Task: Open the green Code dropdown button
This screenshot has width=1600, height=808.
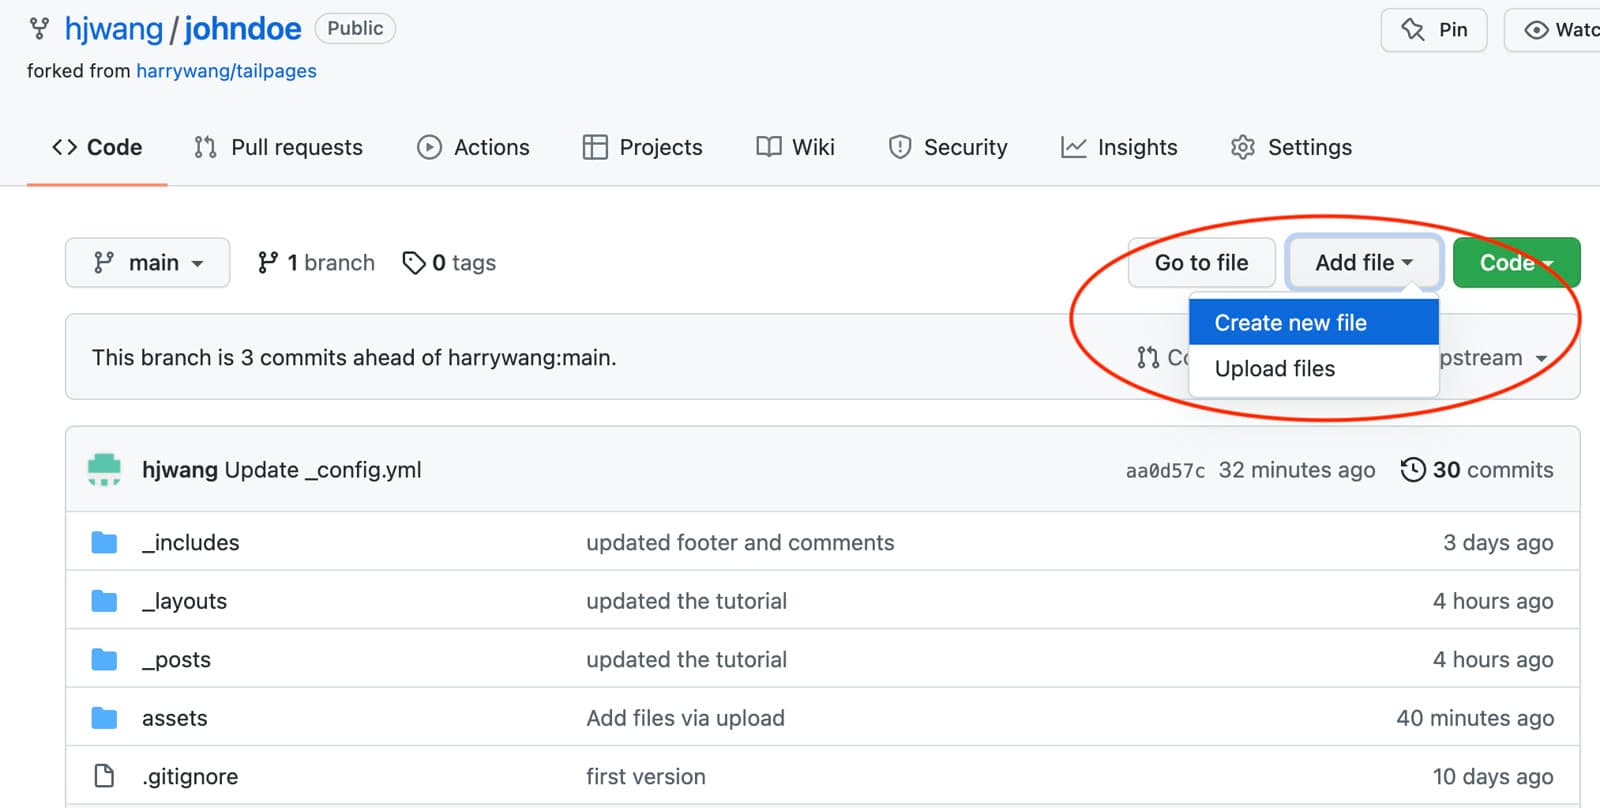Action: [1516, 262]
